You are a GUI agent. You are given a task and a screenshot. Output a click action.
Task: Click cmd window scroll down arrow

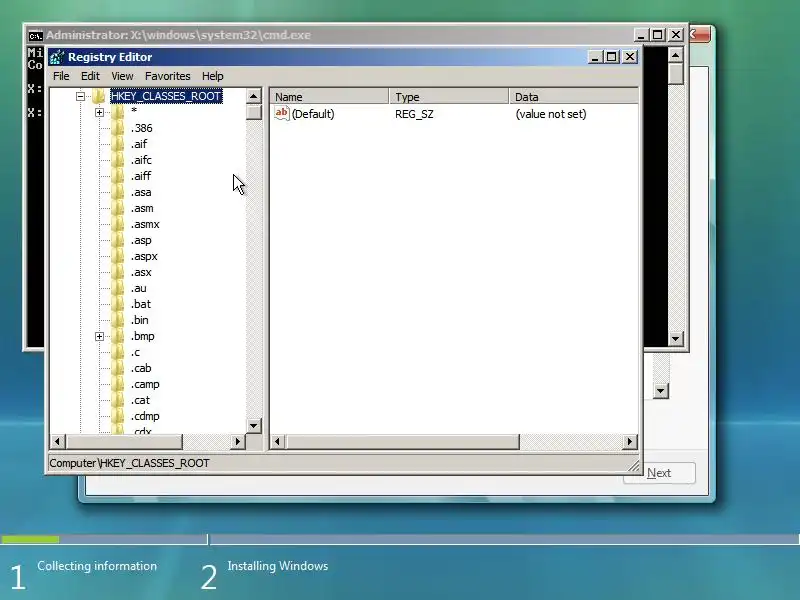(676, 338)
